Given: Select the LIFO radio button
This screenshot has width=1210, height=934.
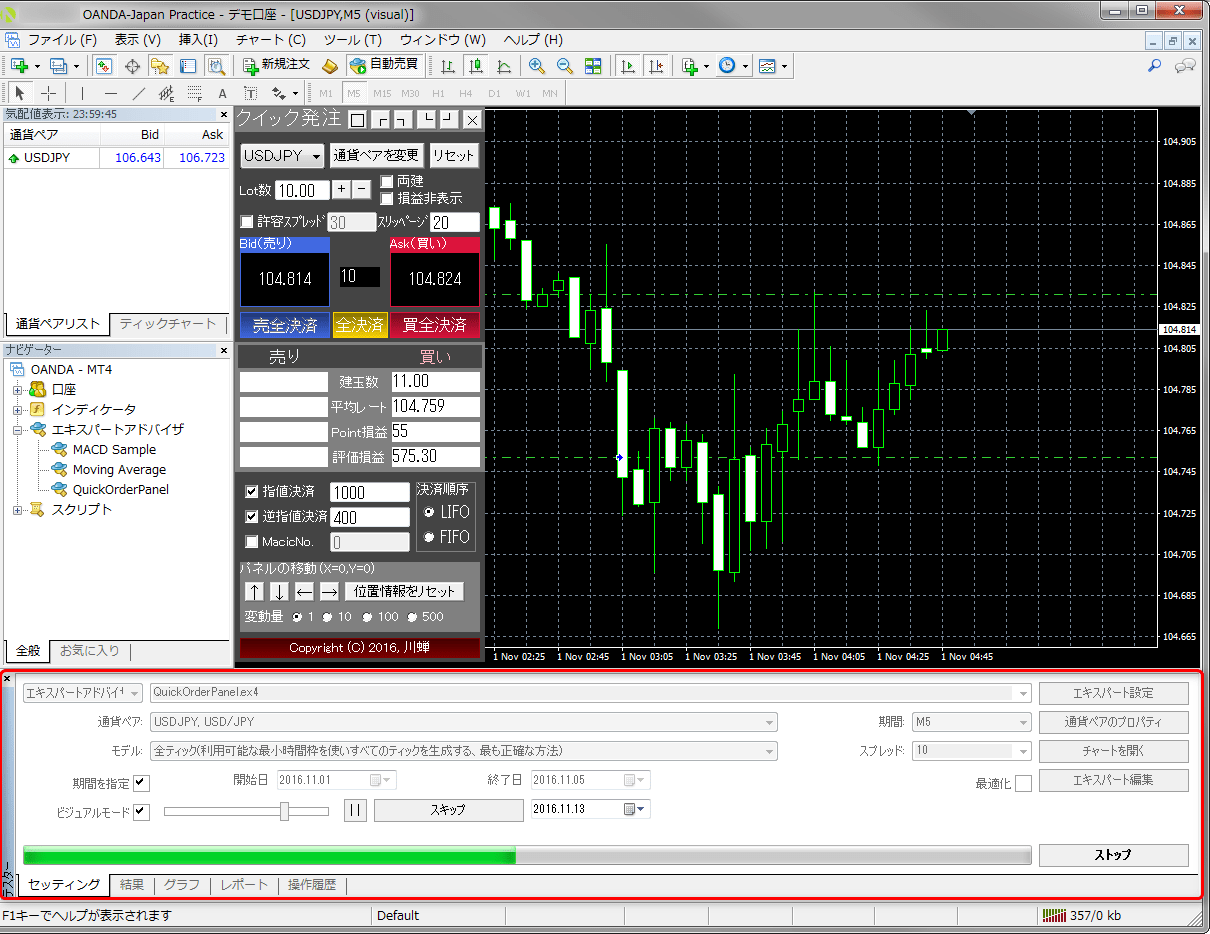Looking at the screenshot, I should (429, 512).
